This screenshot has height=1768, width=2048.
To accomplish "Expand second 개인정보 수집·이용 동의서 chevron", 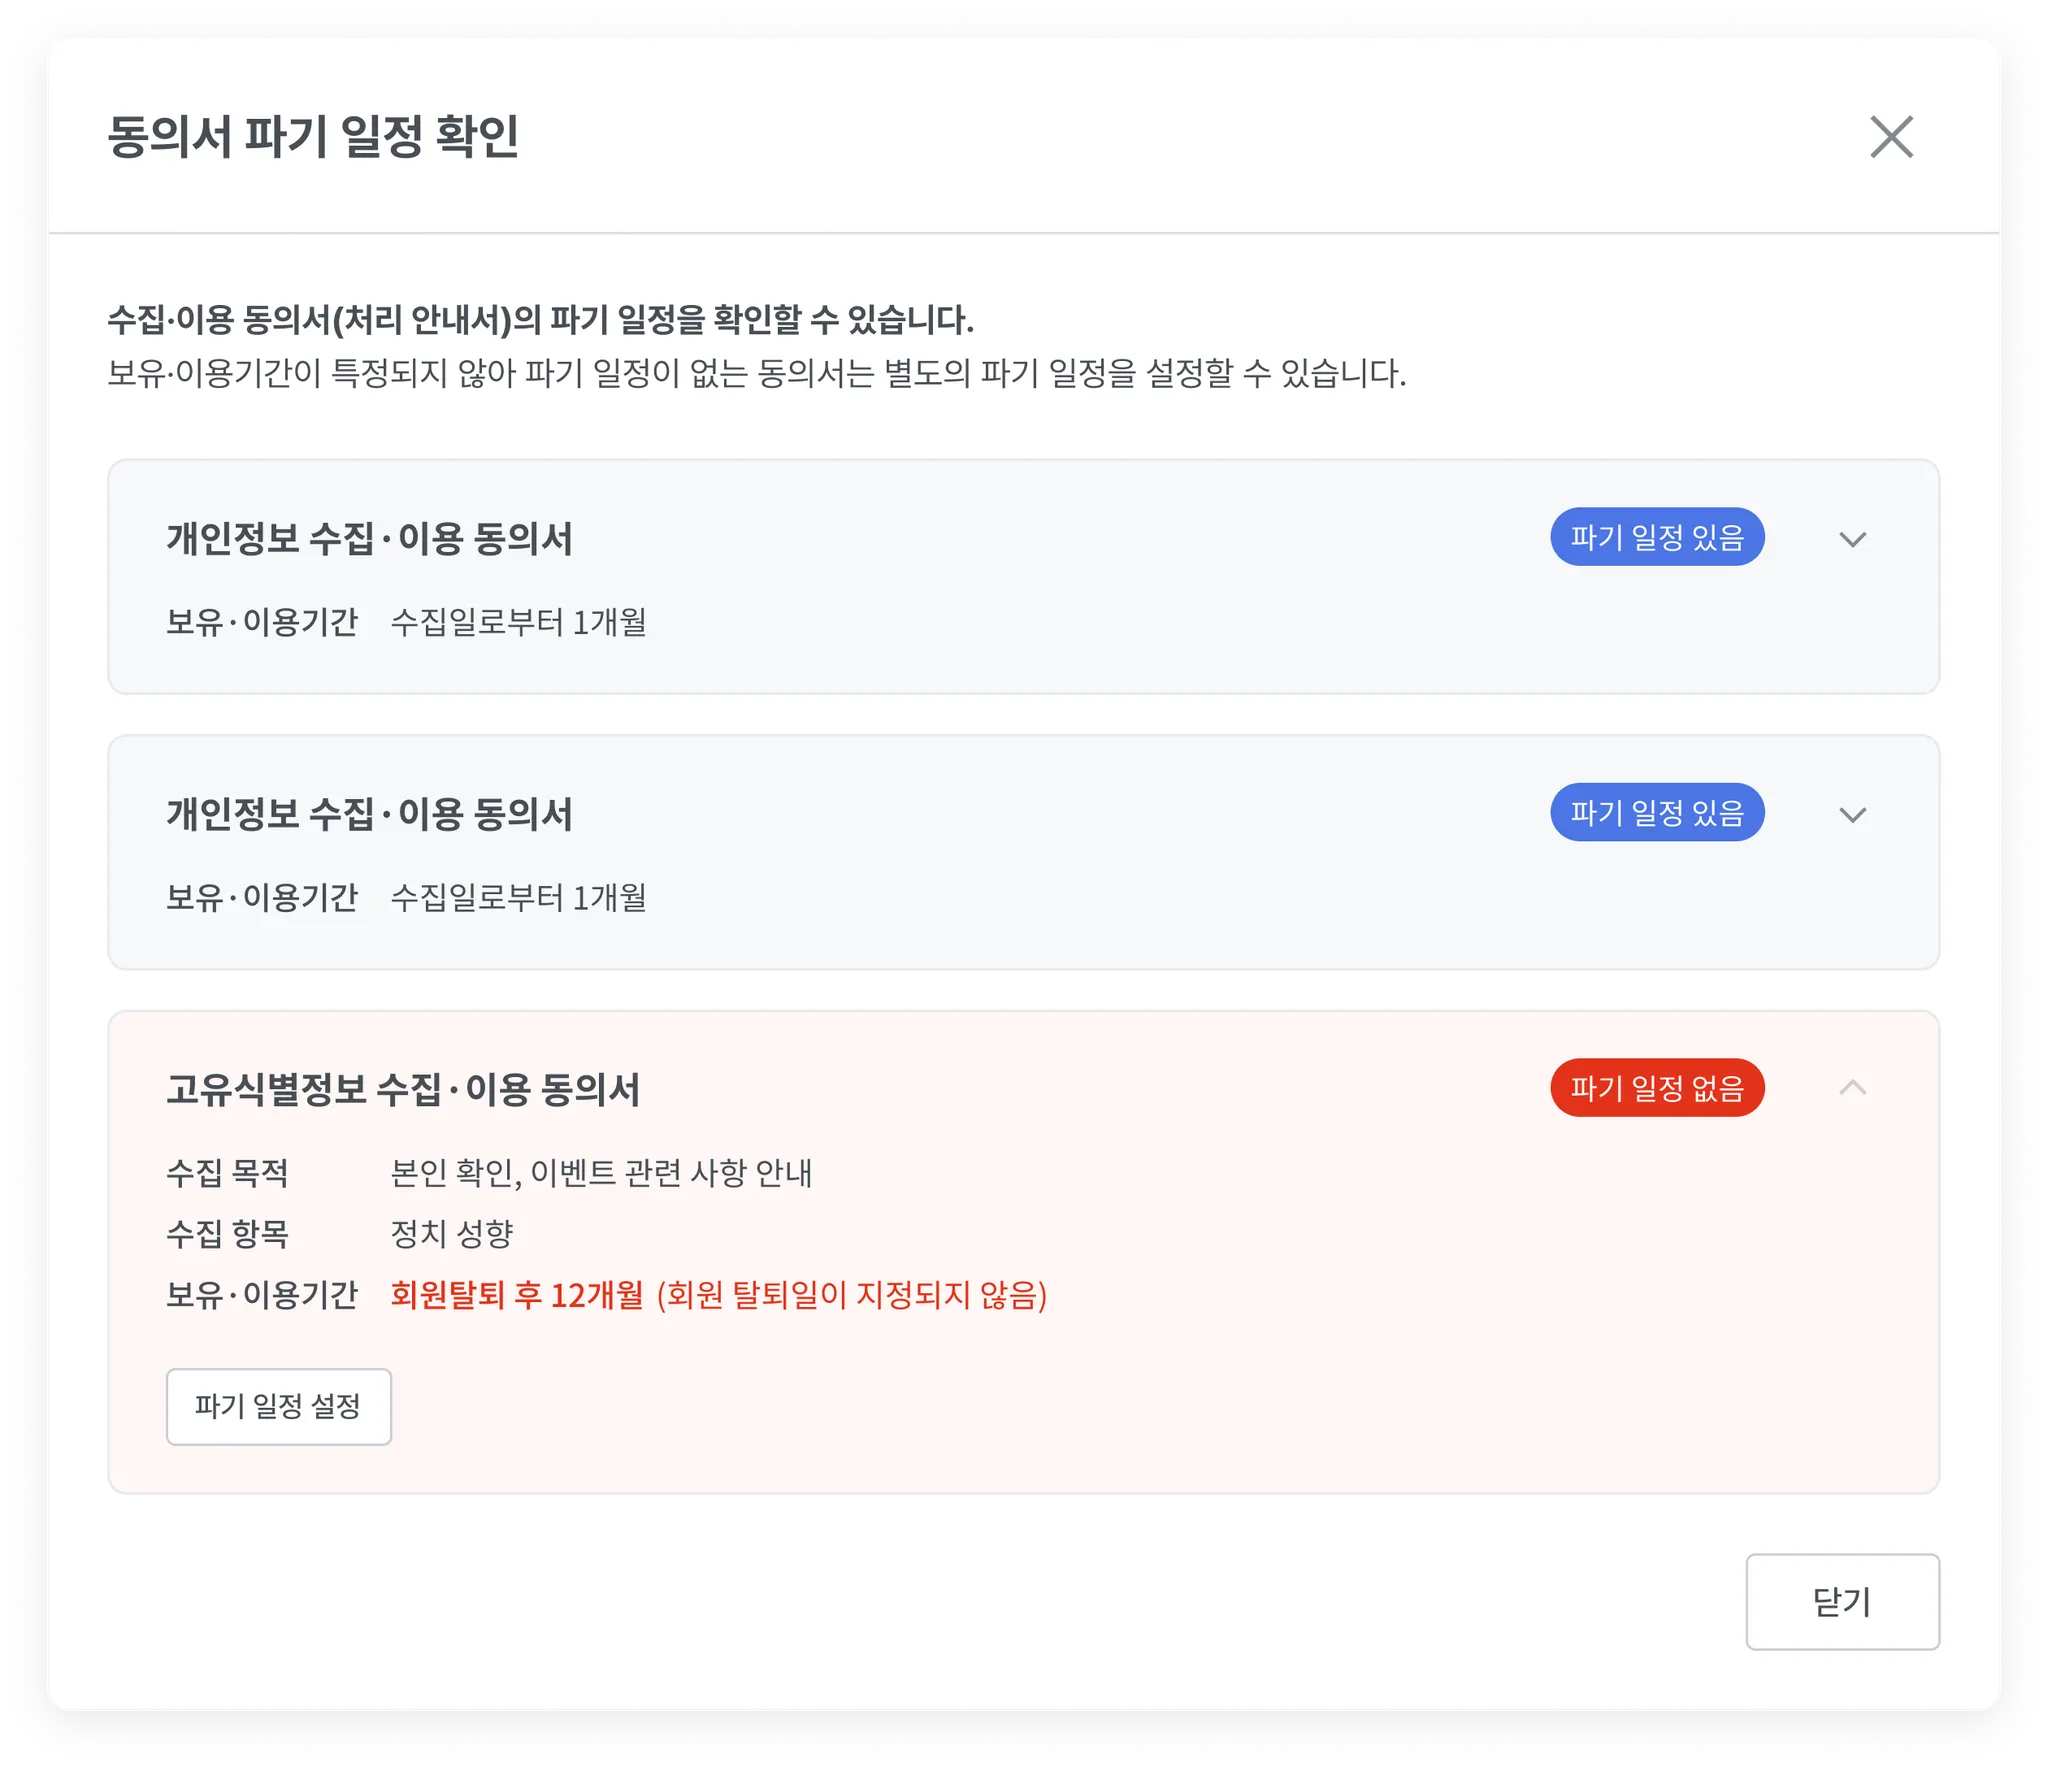I will click(1852, 814).
